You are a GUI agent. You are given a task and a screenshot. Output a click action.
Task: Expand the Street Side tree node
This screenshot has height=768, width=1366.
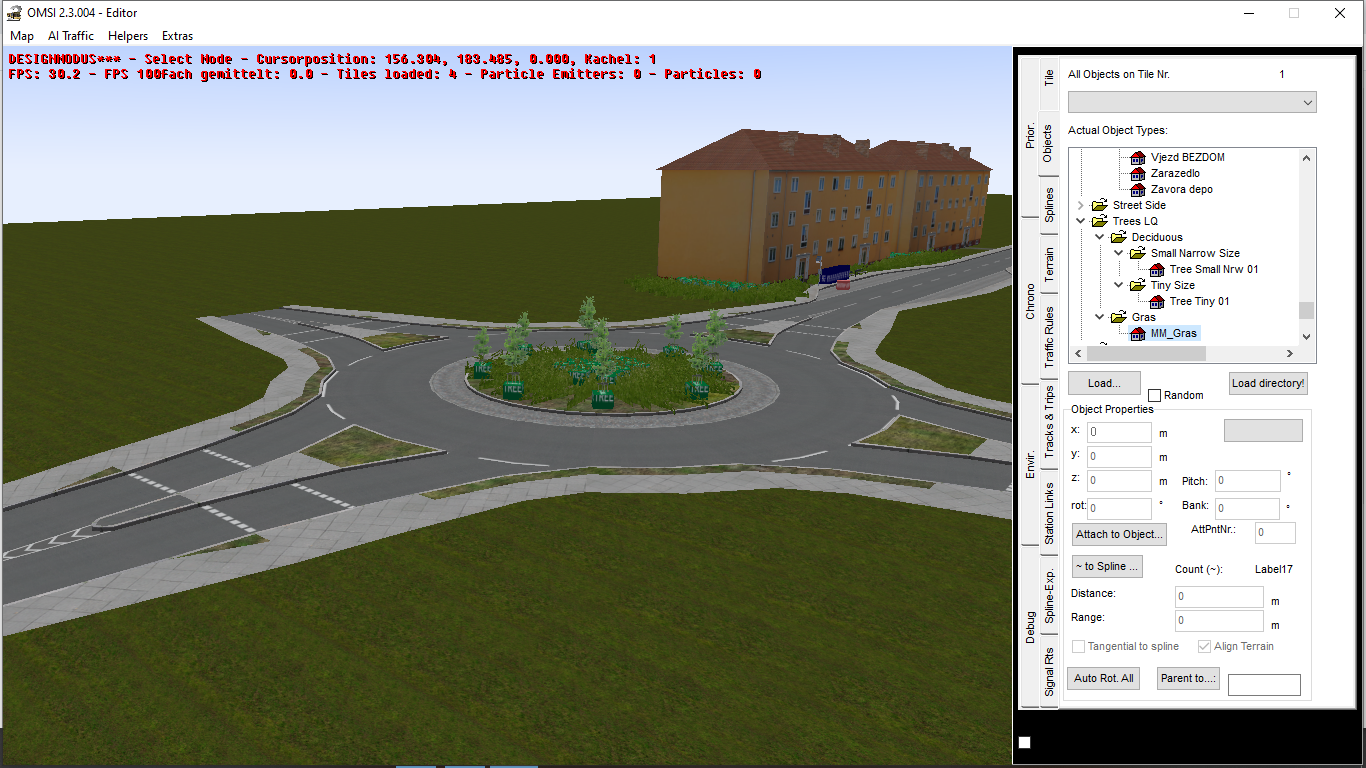tap(1081, 206)
